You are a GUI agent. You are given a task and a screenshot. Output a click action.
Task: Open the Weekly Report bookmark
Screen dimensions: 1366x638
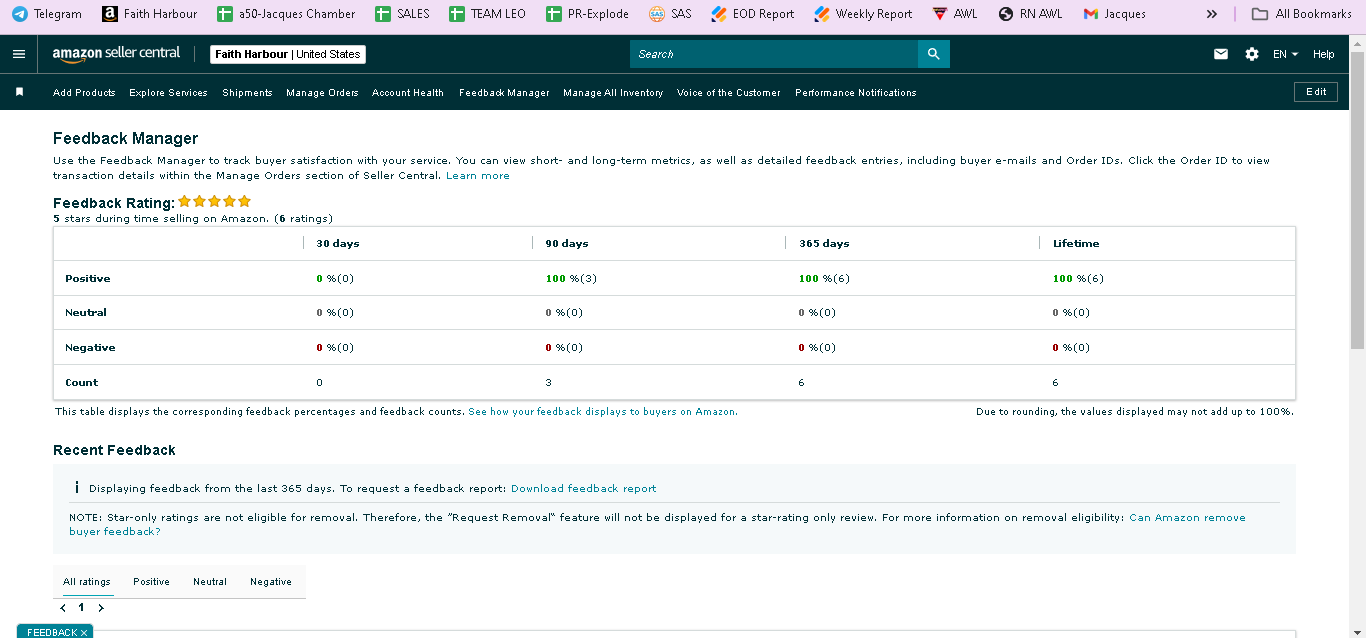(863, 14)
